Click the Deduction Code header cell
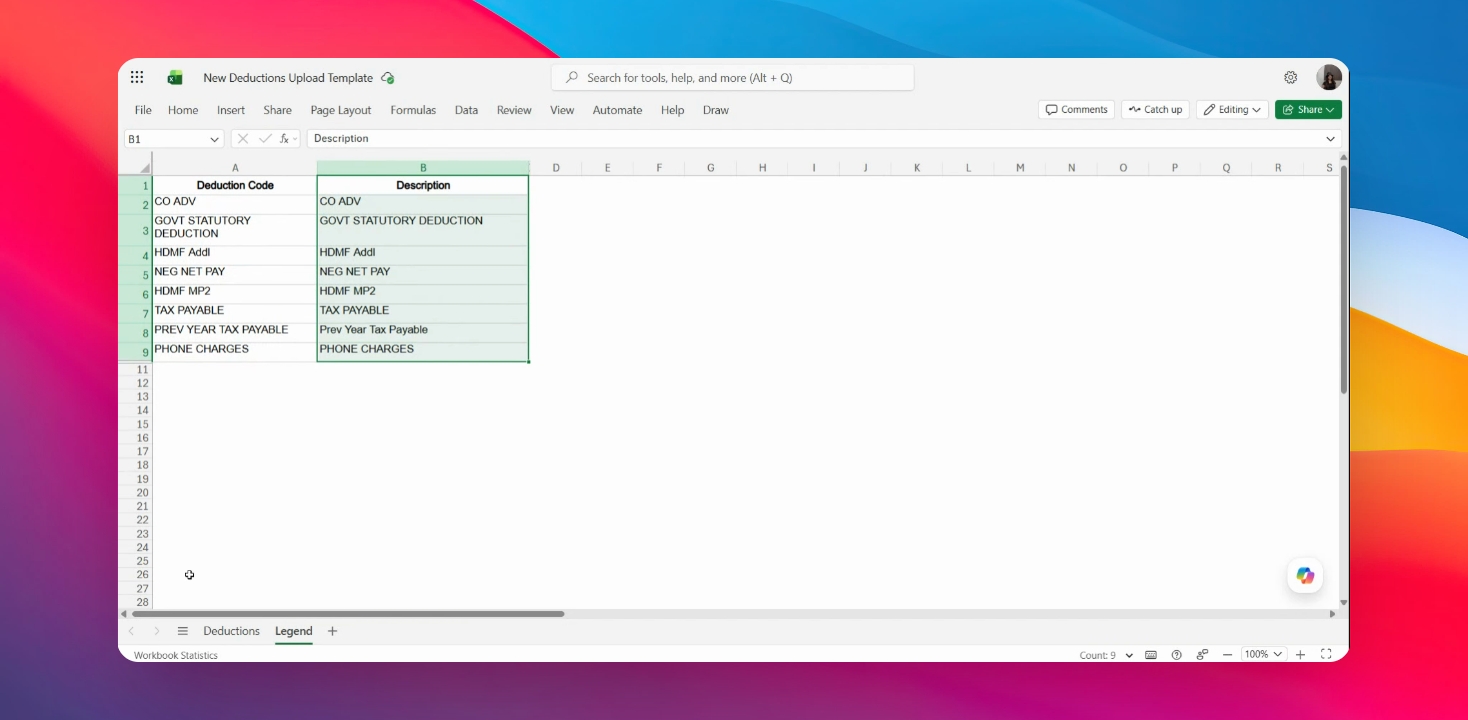The height and width of the screenshot is (720, 1468). click(235, 185)
